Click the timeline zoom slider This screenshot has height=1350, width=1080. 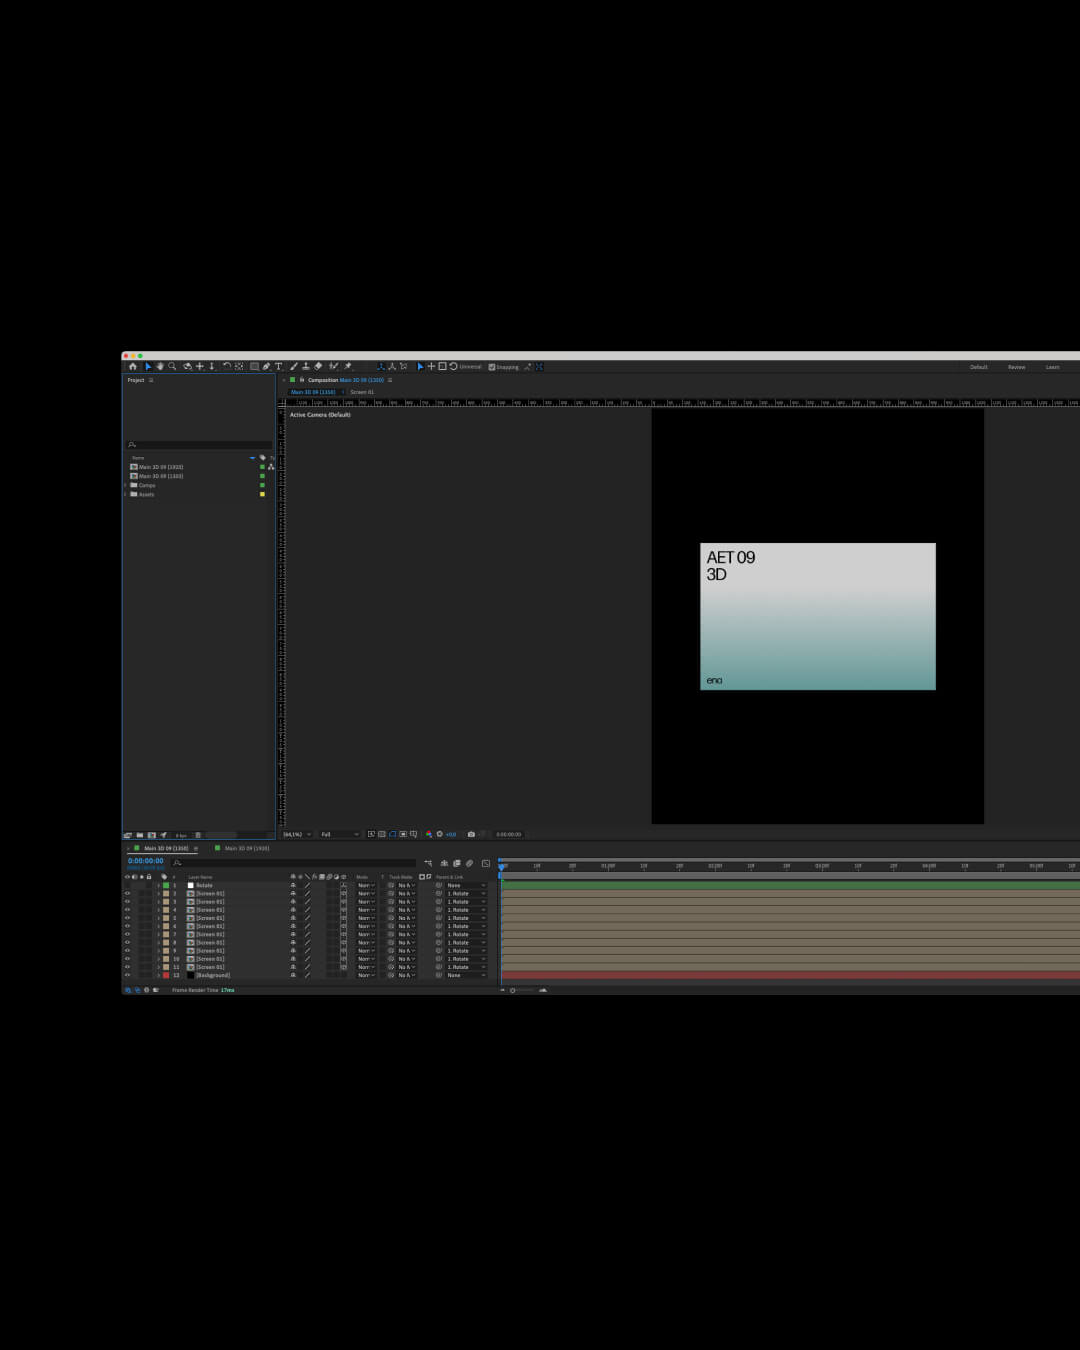(x=524, y=990)
